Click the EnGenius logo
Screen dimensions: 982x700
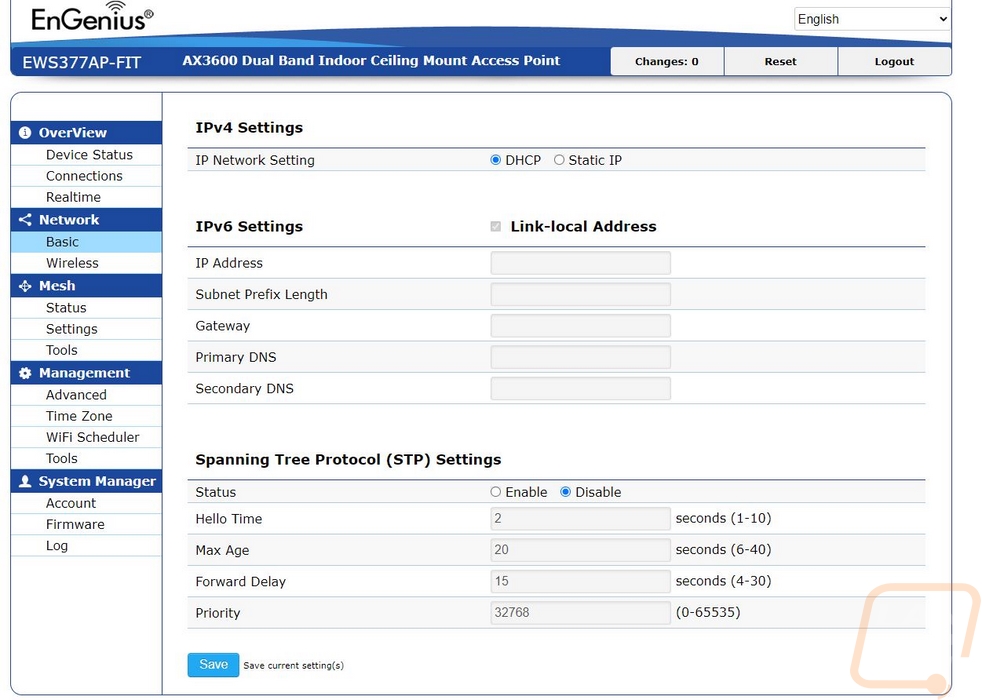[x=92, y=18]
